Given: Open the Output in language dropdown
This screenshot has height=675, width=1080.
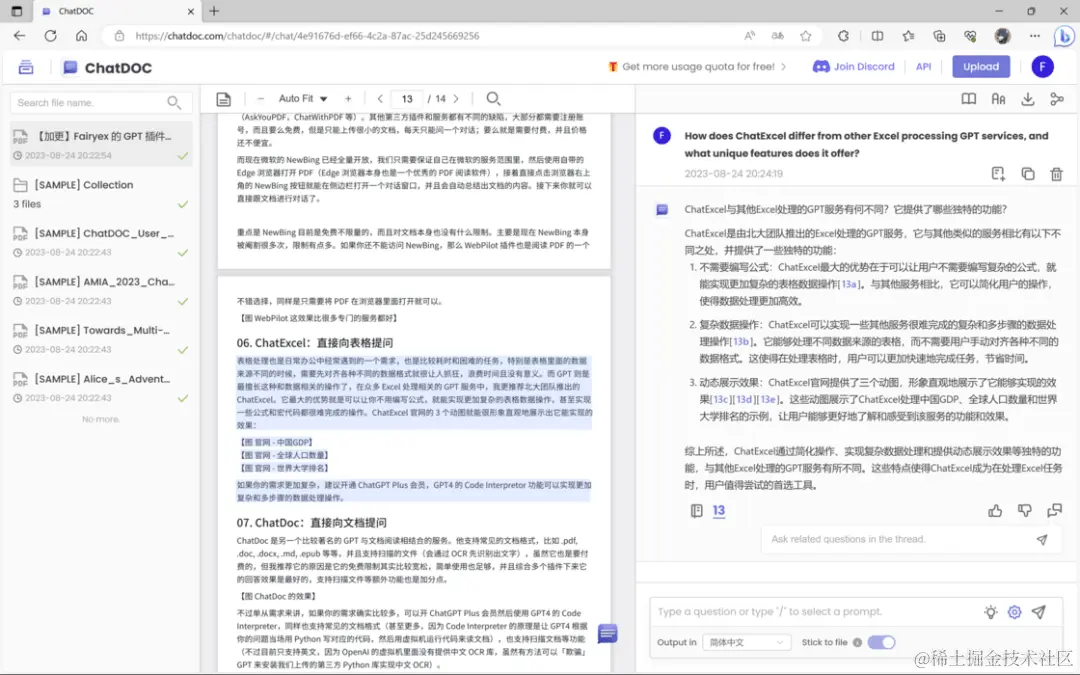Looking at the screenshot, I should 747,642.
